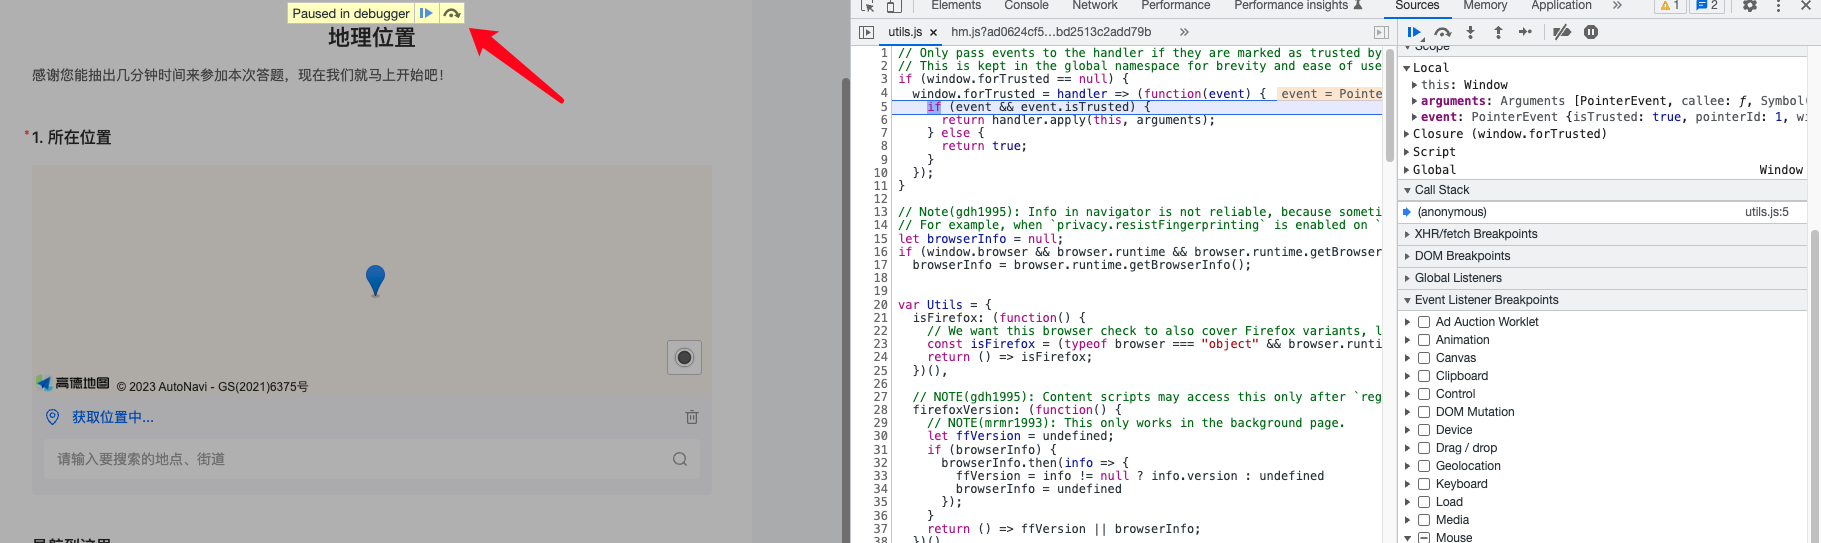Open the hm.js file tab
Viewport: 1821px width, 543px height.
click(x=1051, y=32)
